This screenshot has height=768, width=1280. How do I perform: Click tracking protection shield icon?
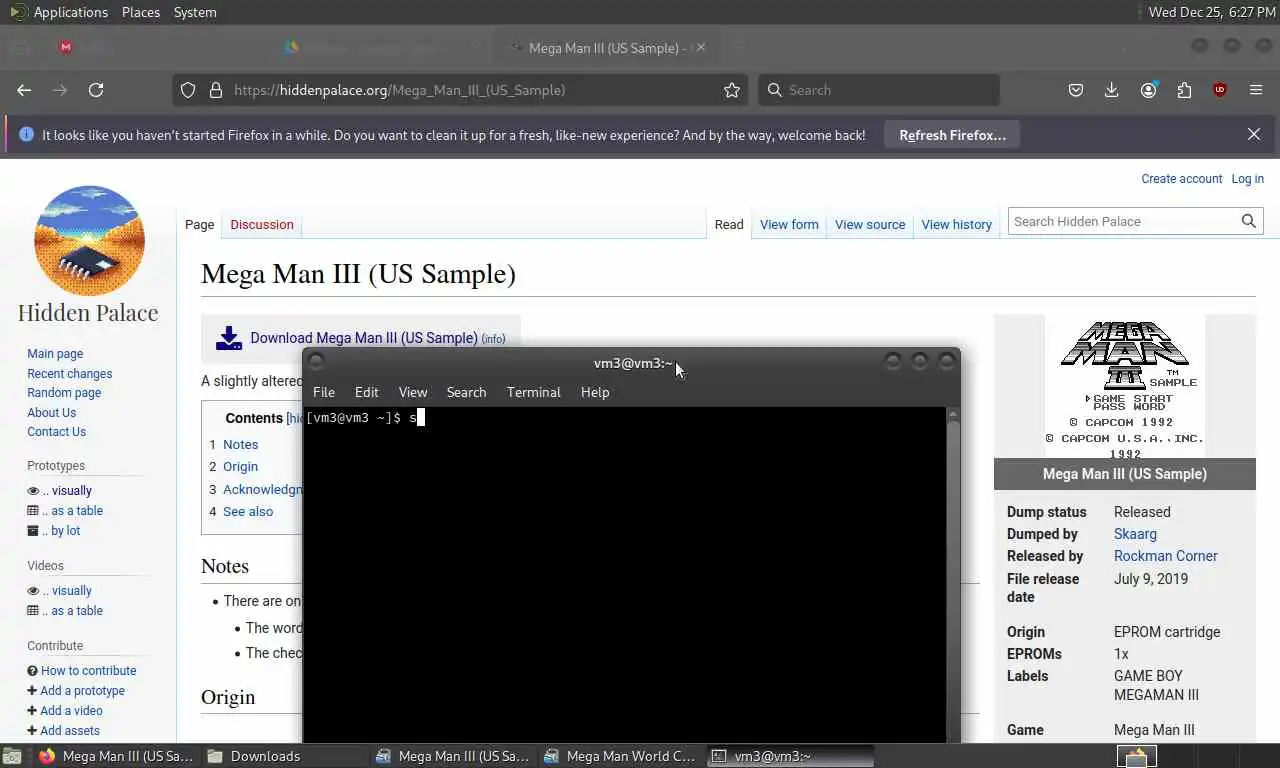click(x=187, y=90)
